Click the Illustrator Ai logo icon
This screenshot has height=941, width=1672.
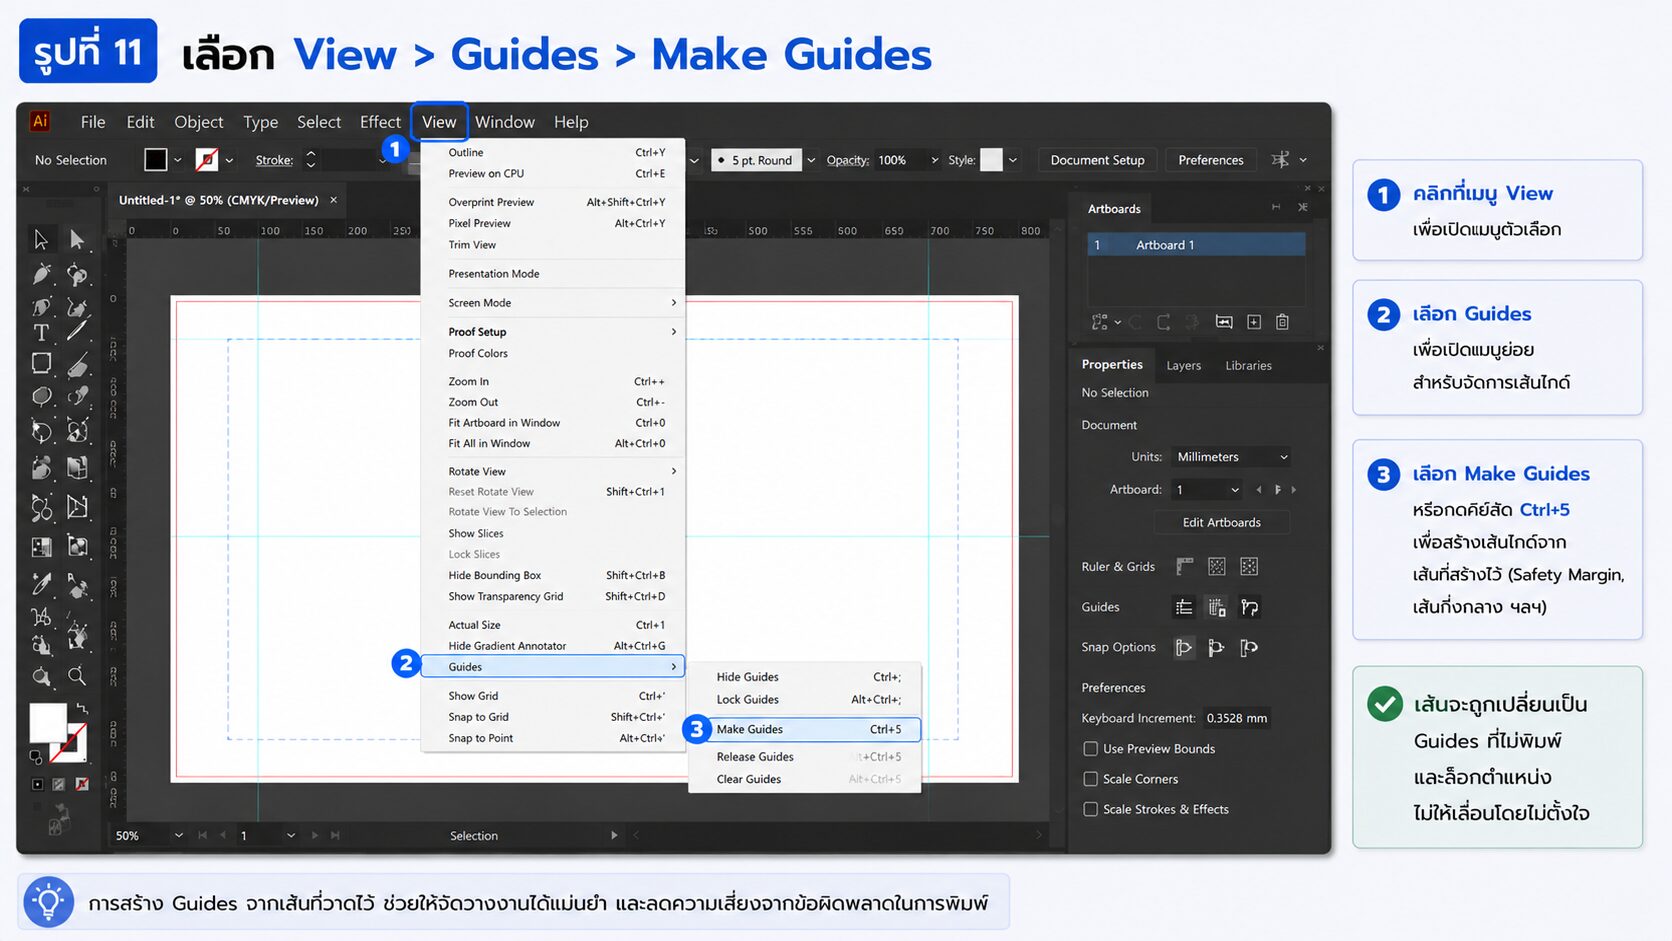(x=40, y=121)
